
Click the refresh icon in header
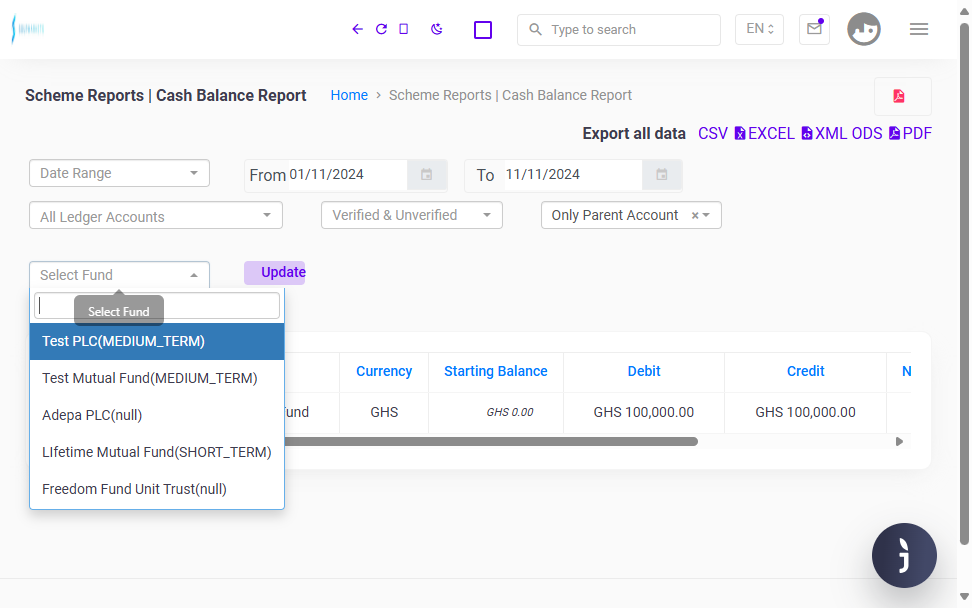(381, 29)
